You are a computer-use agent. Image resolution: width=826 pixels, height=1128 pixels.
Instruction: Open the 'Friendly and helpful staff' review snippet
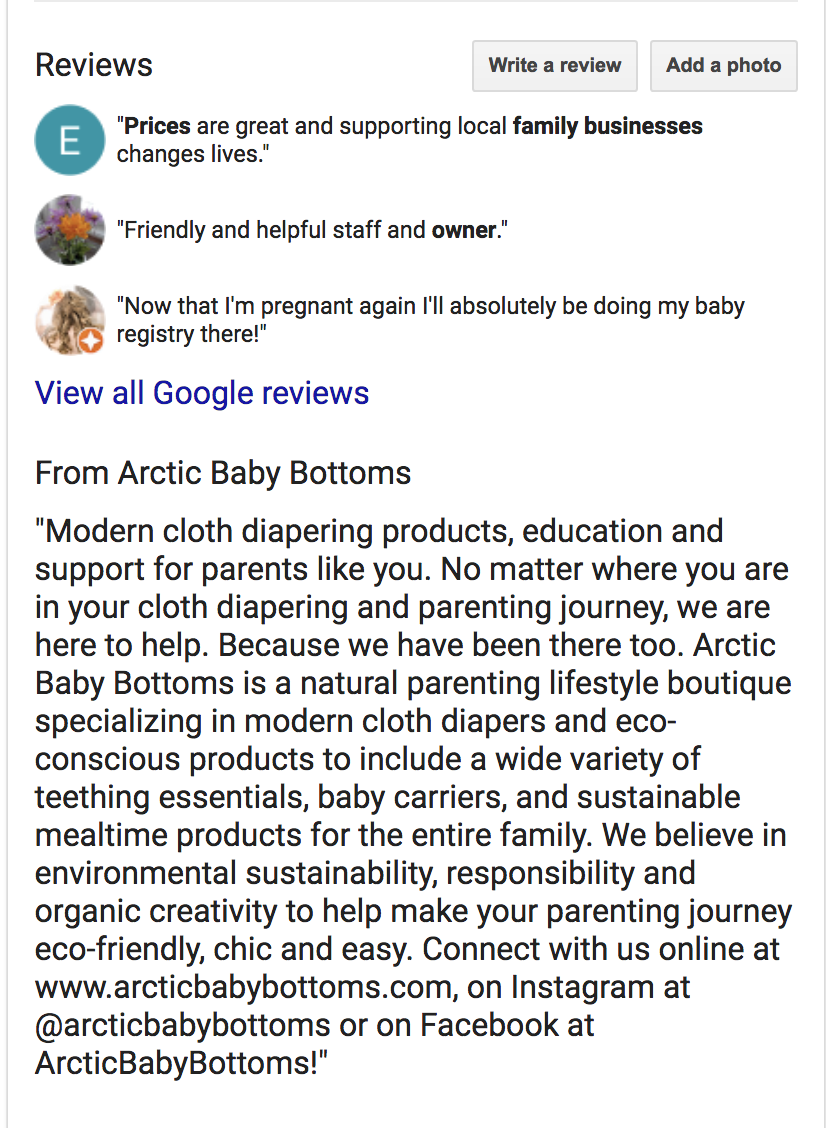(x=312, y=229)
